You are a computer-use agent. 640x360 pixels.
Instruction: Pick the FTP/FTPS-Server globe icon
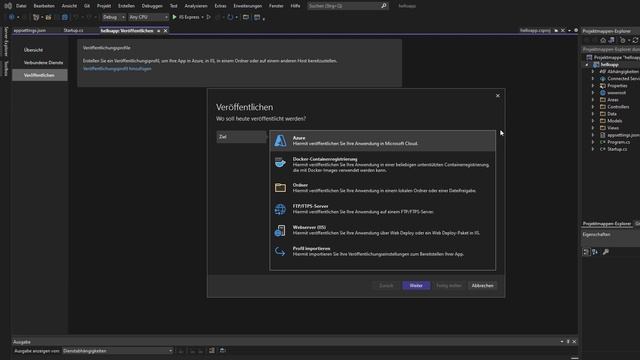coord(280,209)
